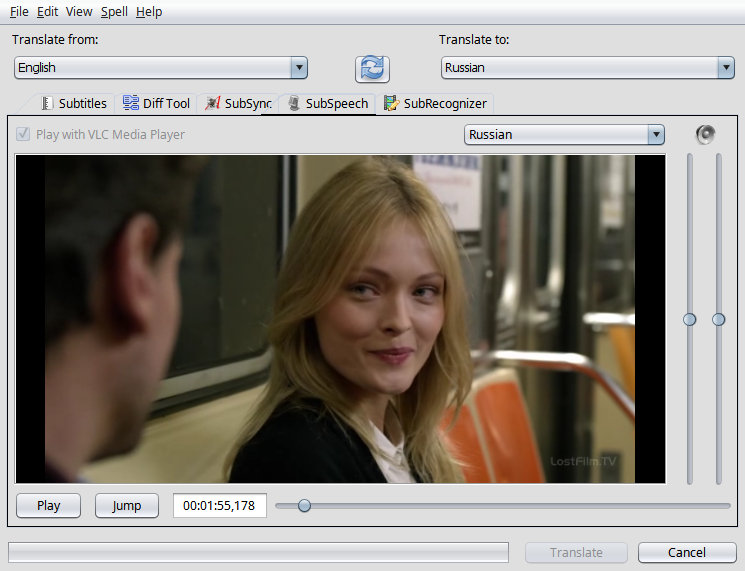Viewport: 745px width, 571px height.
Task: Click the timestamp field 00:01:55,178
Action: click(220, 505)
